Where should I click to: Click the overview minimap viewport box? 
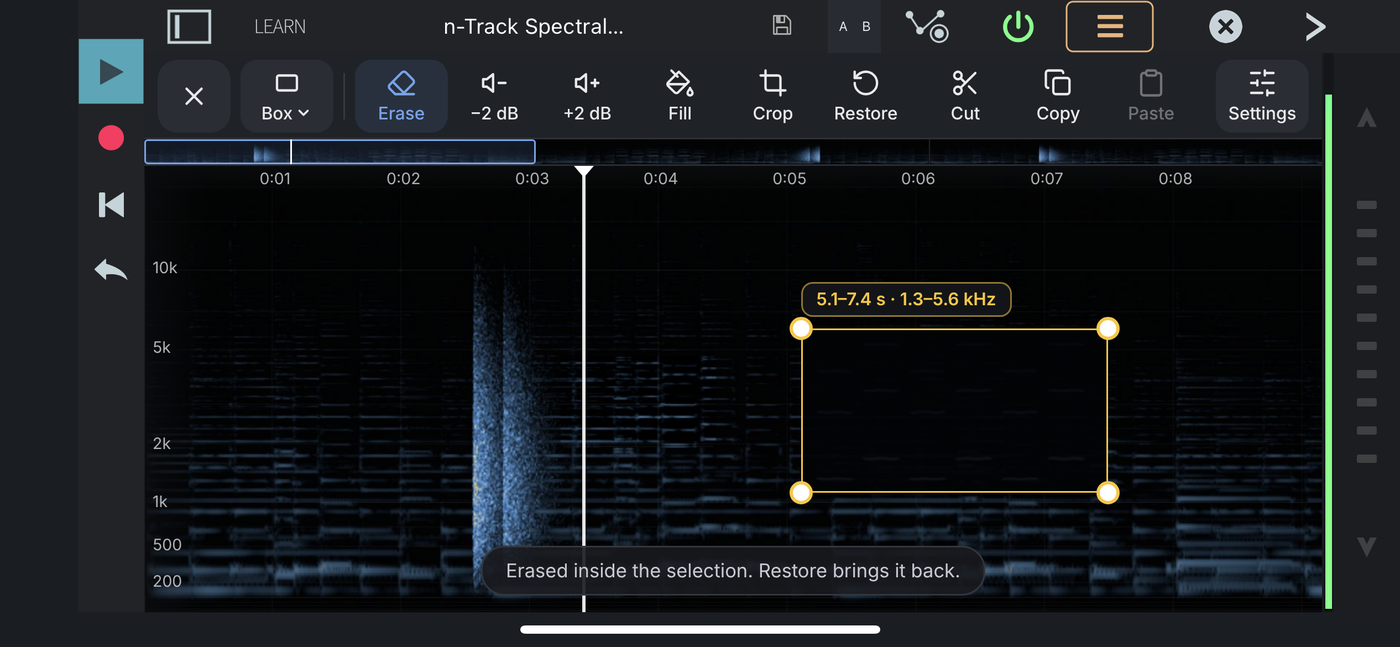coord(340,152)
